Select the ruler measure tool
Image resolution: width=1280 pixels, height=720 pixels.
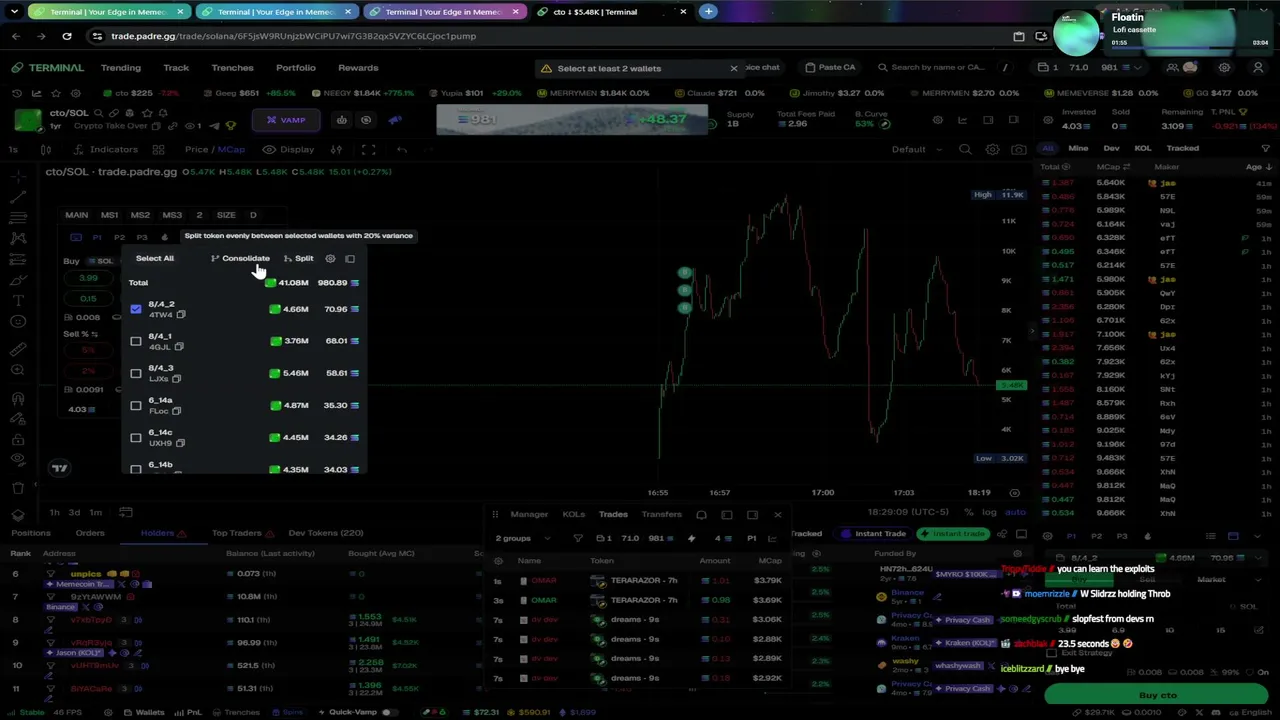click(18, 349)
